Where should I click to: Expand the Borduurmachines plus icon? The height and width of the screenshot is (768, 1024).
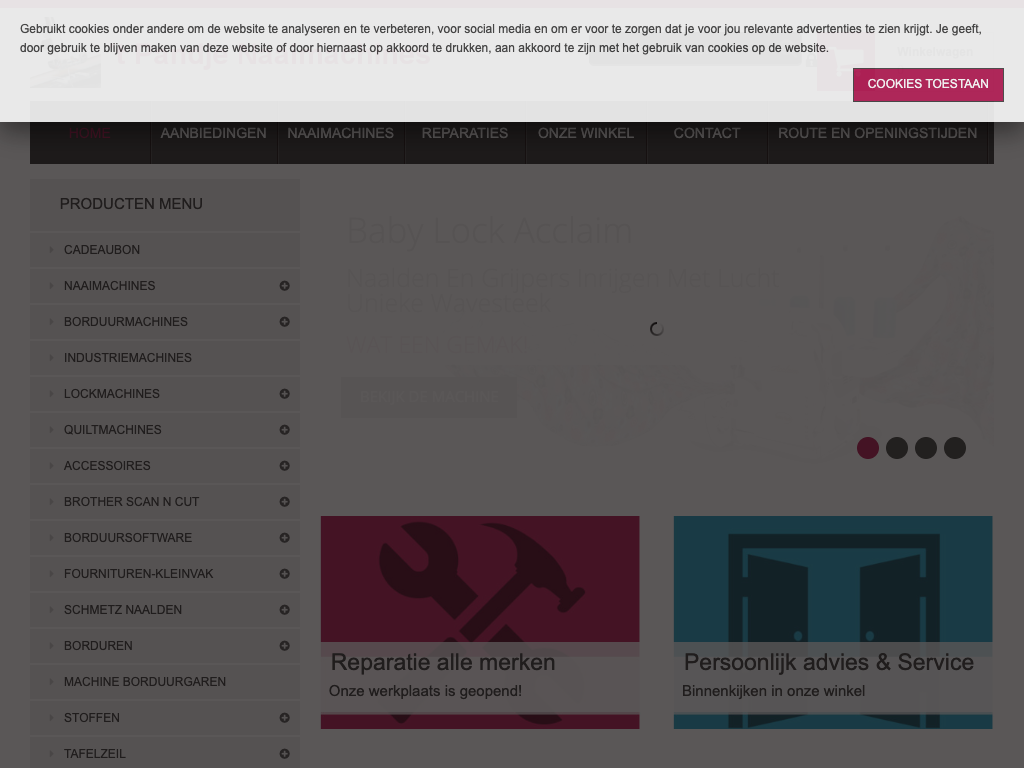tap(284, 322)
